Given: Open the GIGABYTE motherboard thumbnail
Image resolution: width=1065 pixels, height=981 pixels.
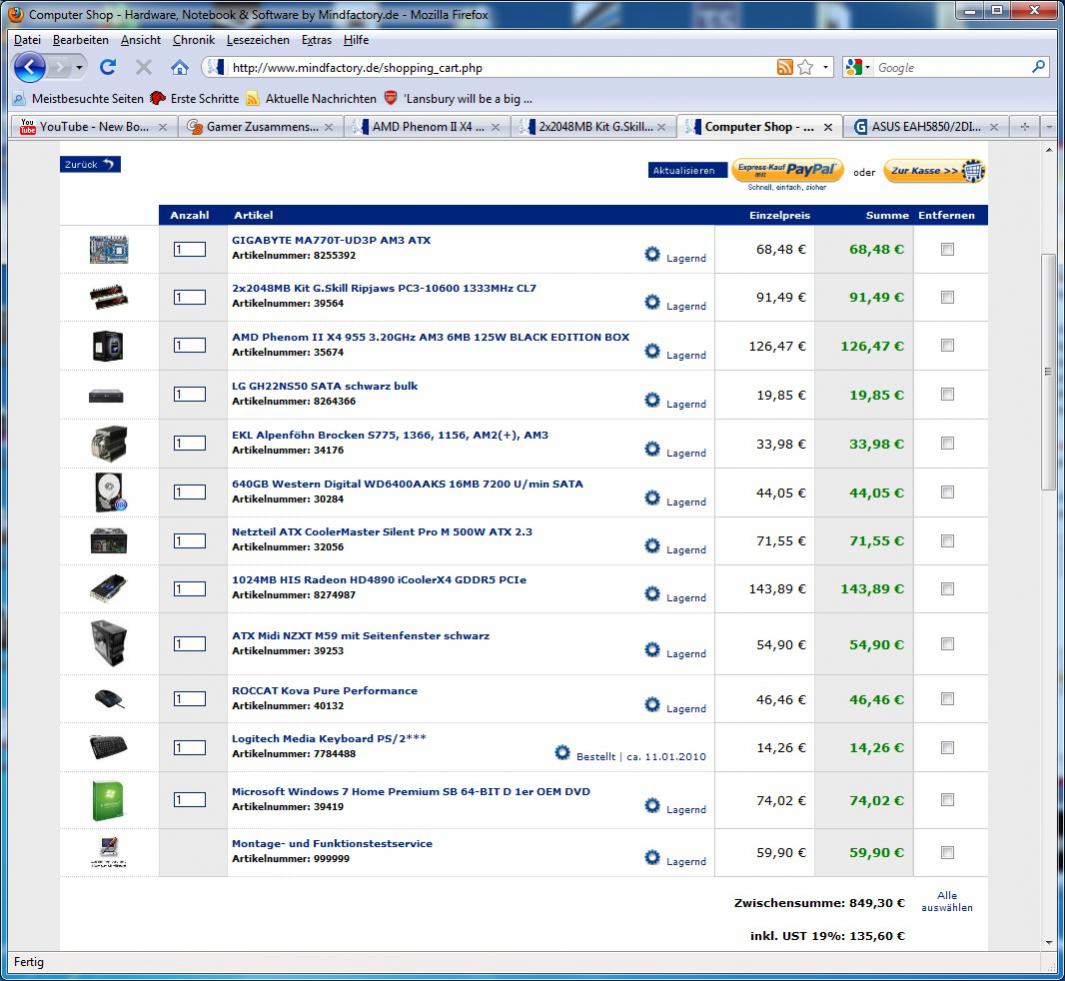Looking at the screenshot, I should [x=109, y=249].
